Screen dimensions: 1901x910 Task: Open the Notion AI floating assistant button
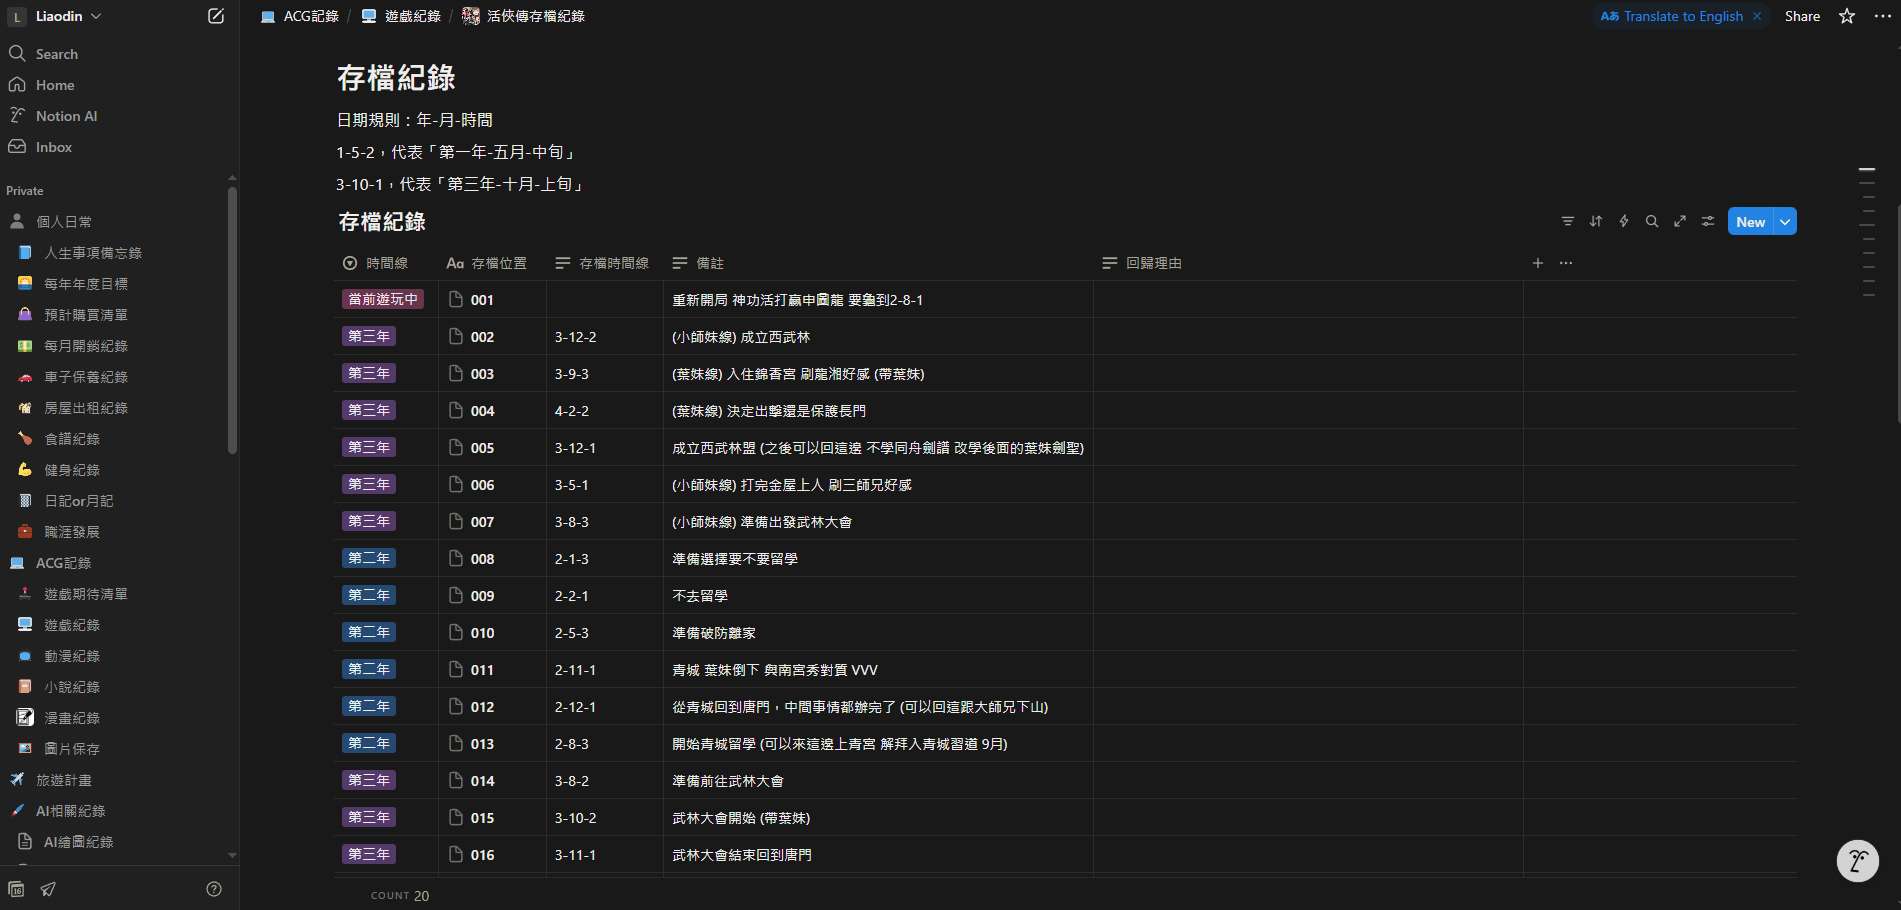pyautogui.click(x=1858, y=861)
